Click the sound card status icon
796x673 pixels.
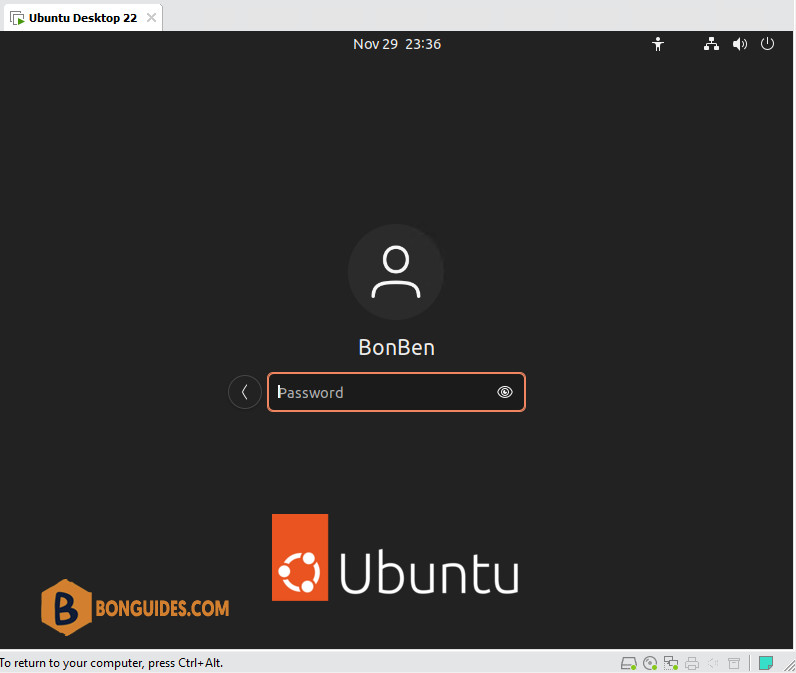(x=713, y=663)
